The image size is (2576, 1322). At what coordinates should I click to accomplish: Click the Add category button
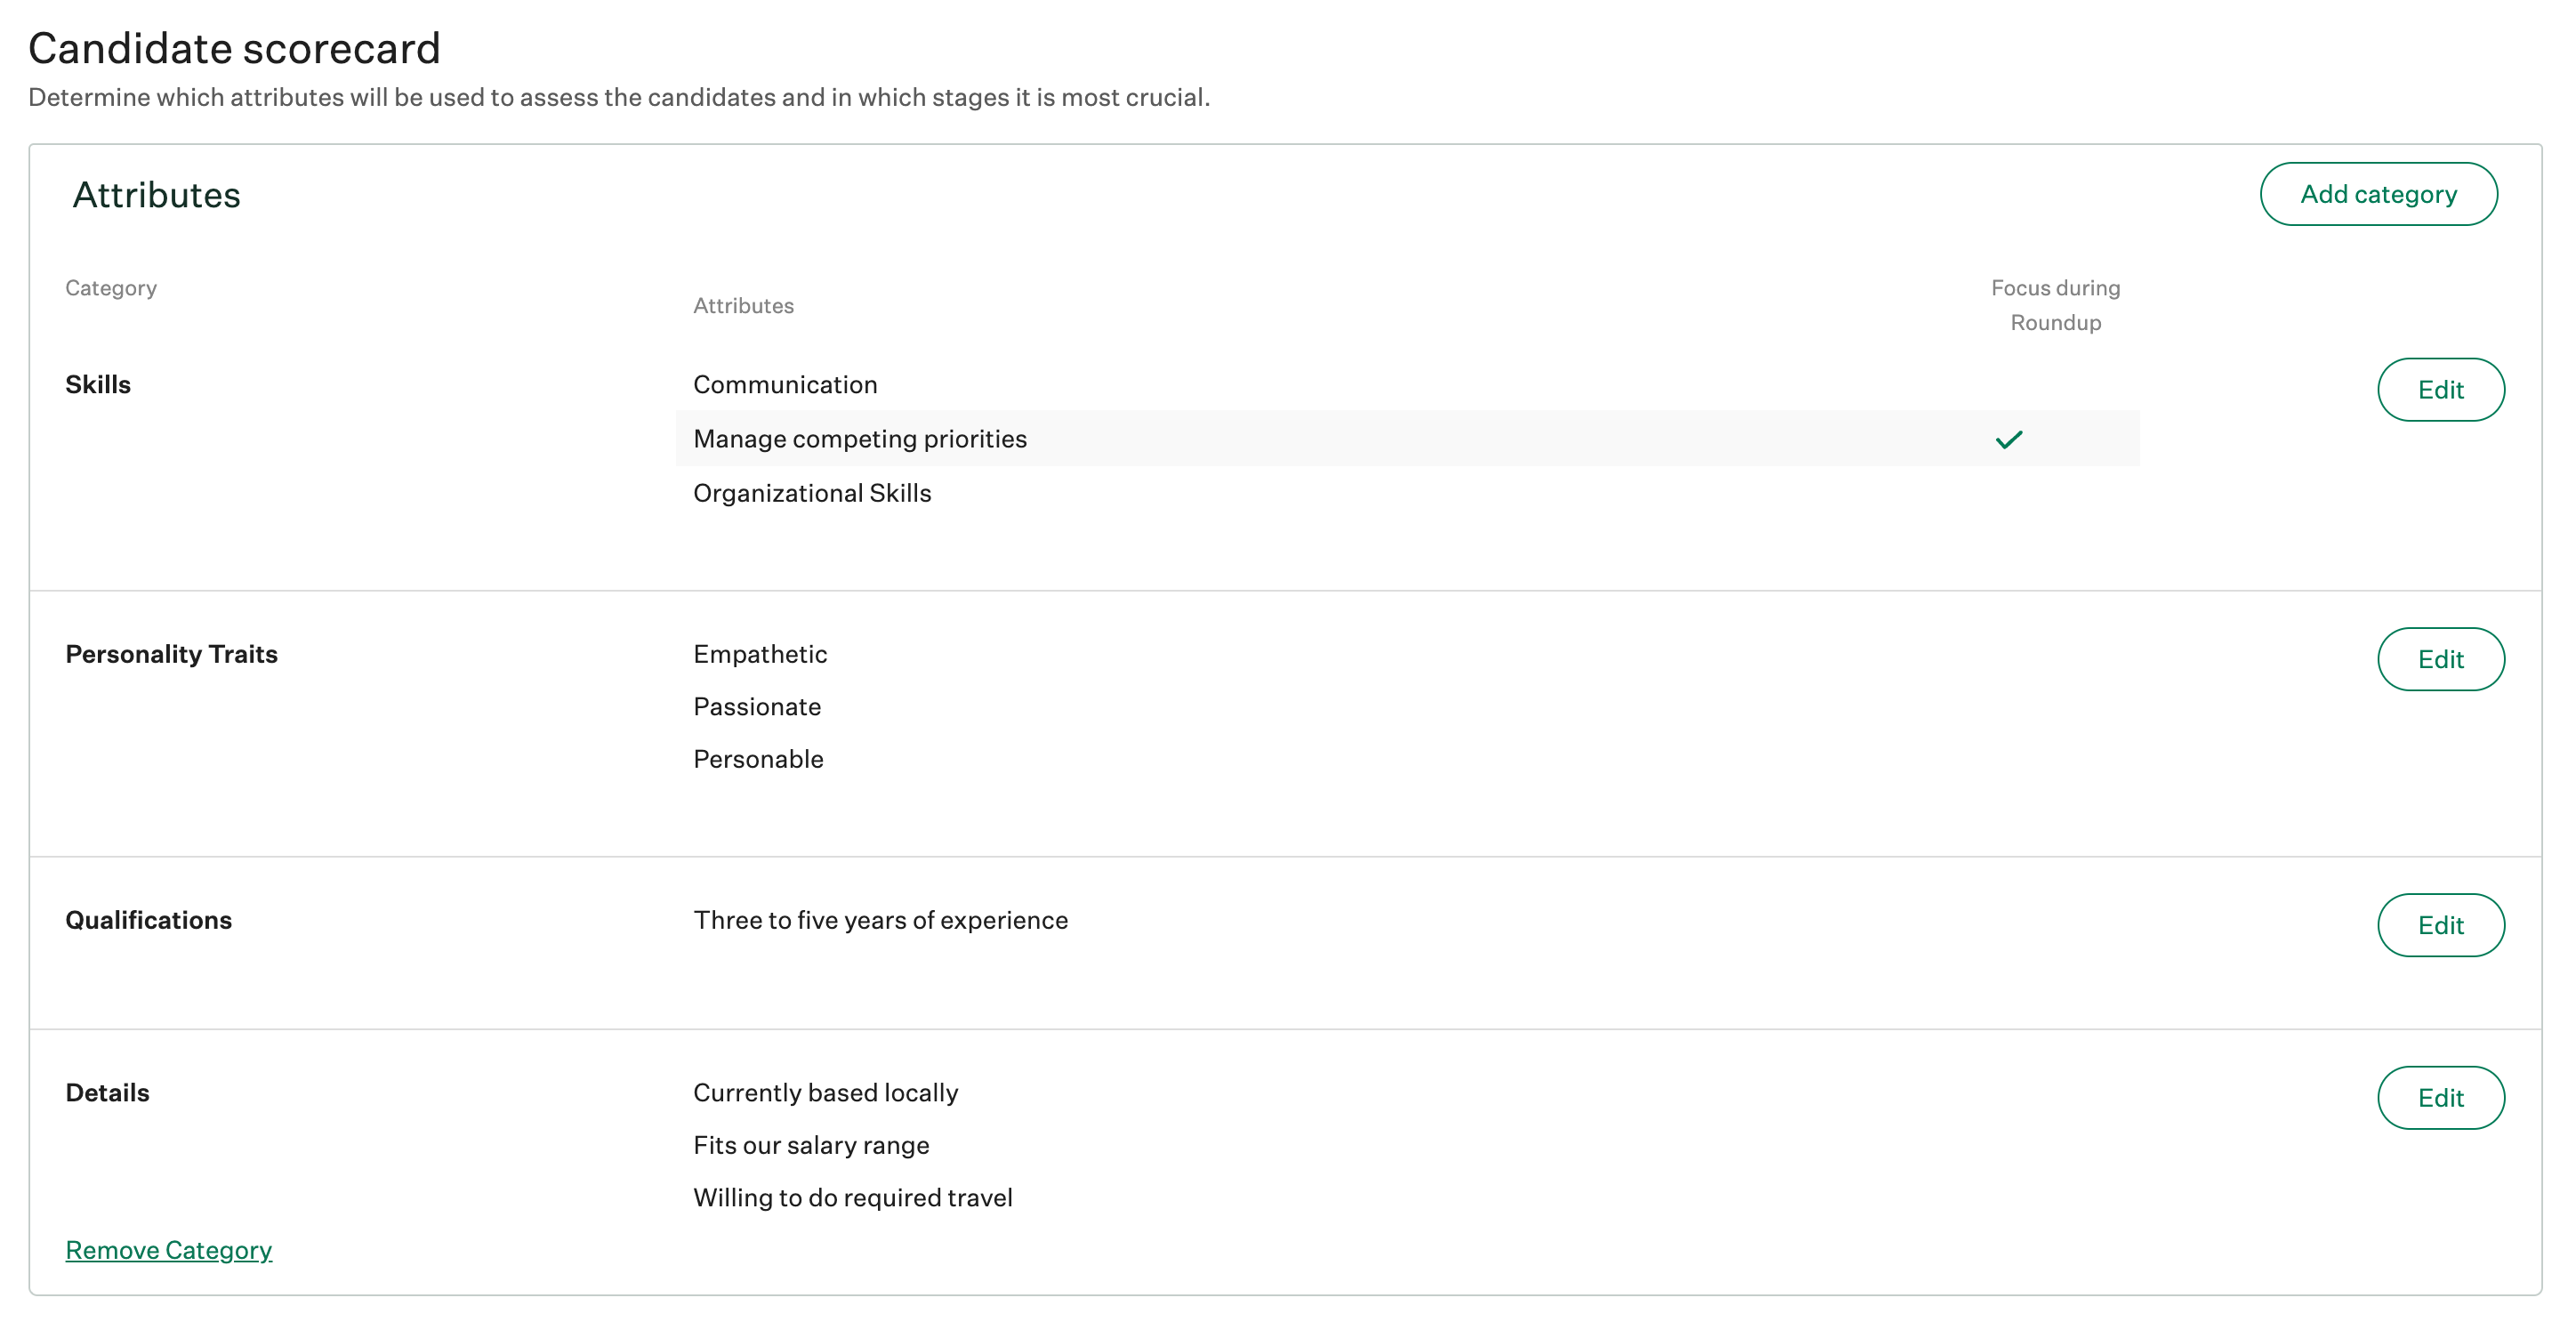[2377, 194]
